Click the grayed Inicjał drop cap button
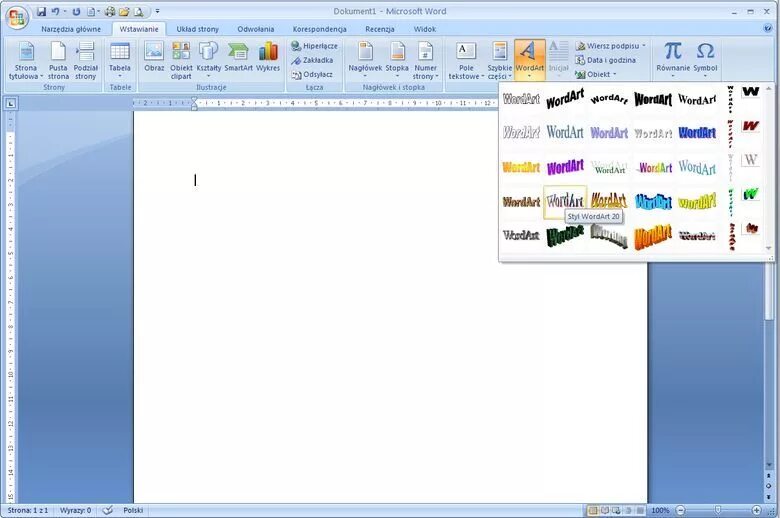Screen dimensions: 780x518 click(558, 61)
